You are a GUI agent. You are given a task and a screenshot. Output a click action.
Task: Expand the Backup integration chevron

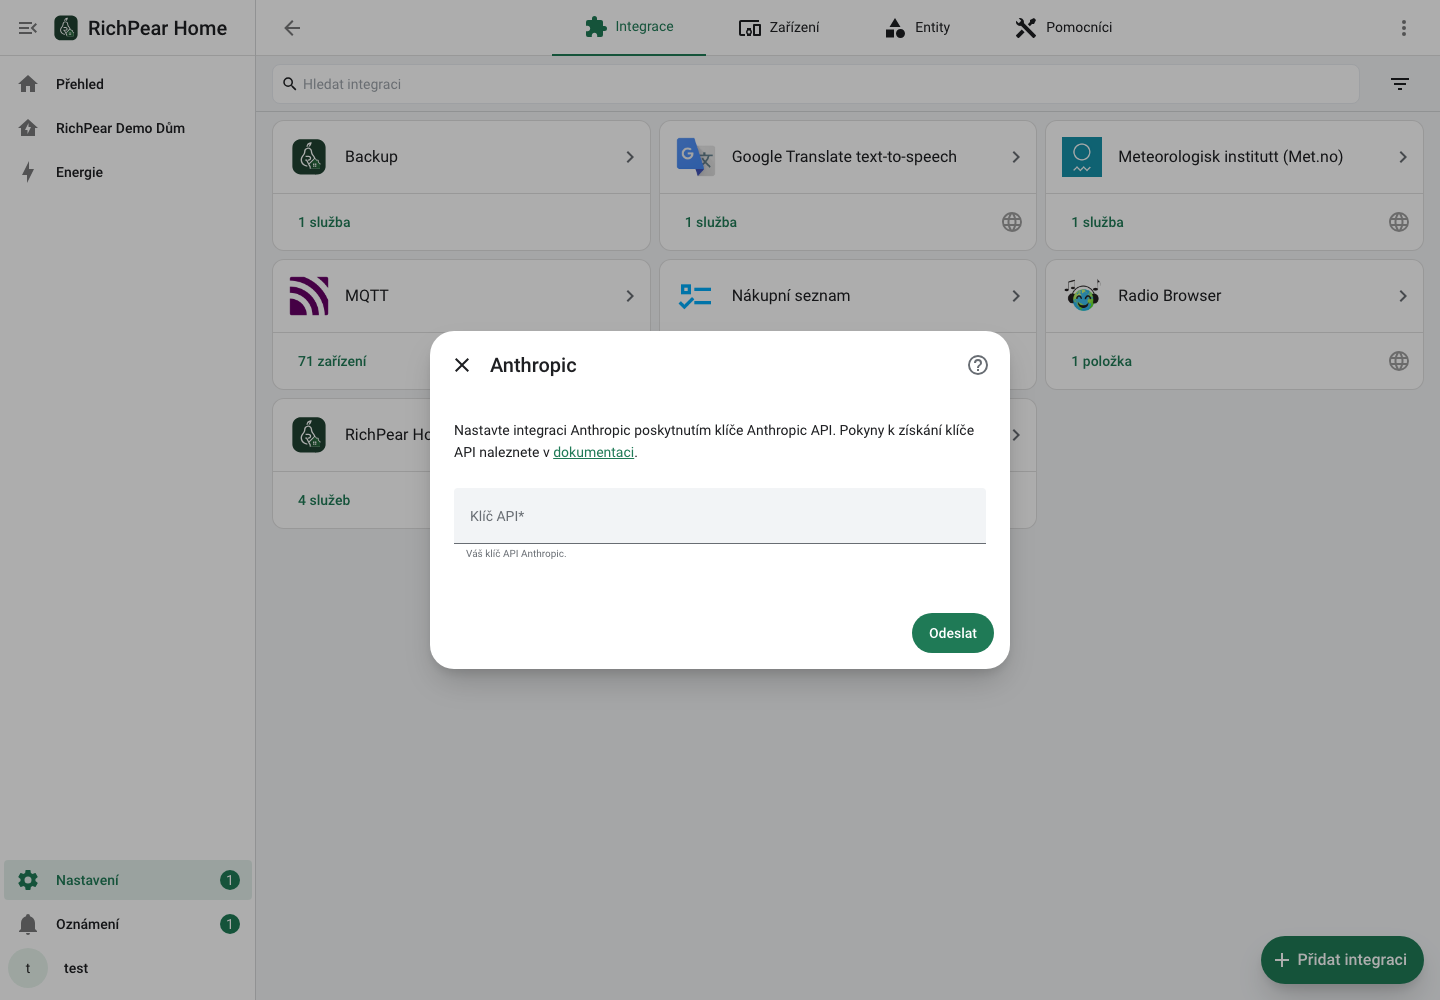(630, 157)
